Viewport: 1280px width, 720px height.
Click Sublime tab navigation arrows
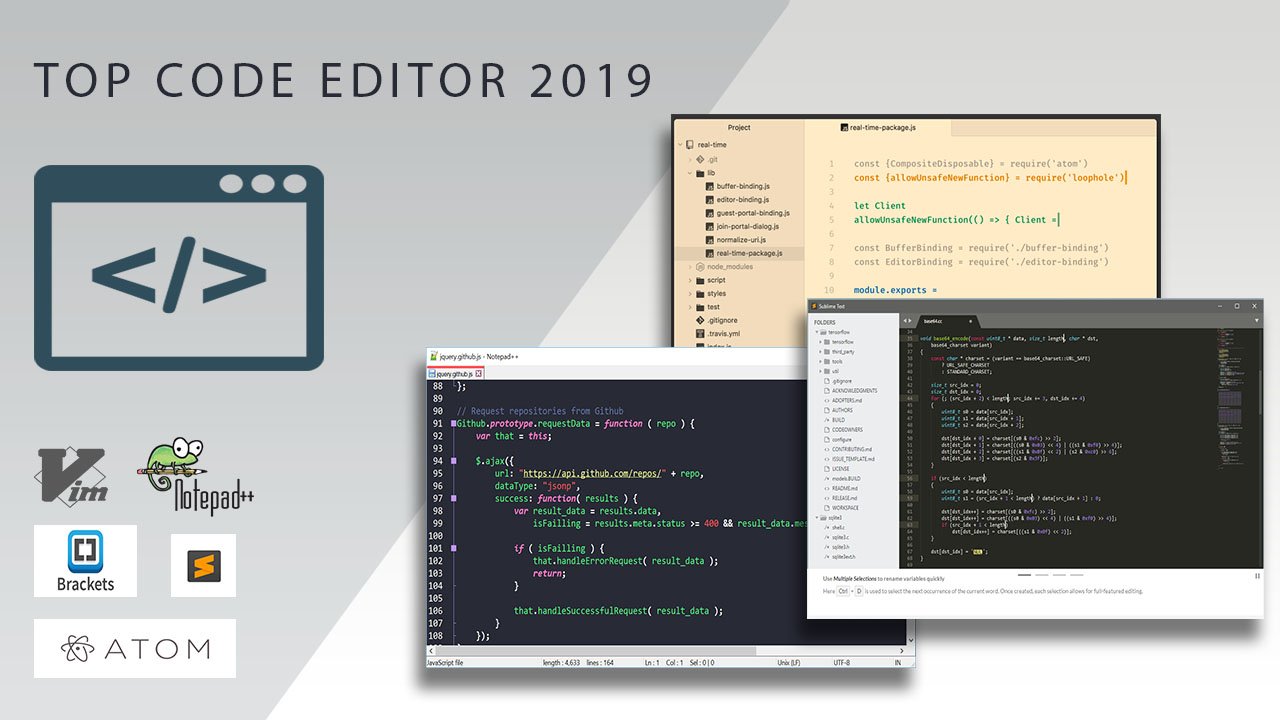tap(907, 320)
